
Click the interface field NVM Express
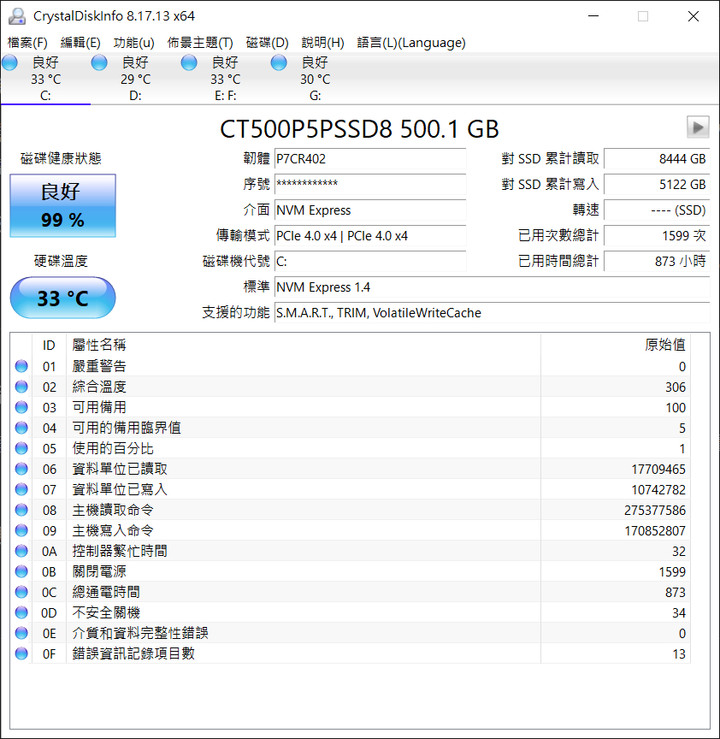pos(370,210)
